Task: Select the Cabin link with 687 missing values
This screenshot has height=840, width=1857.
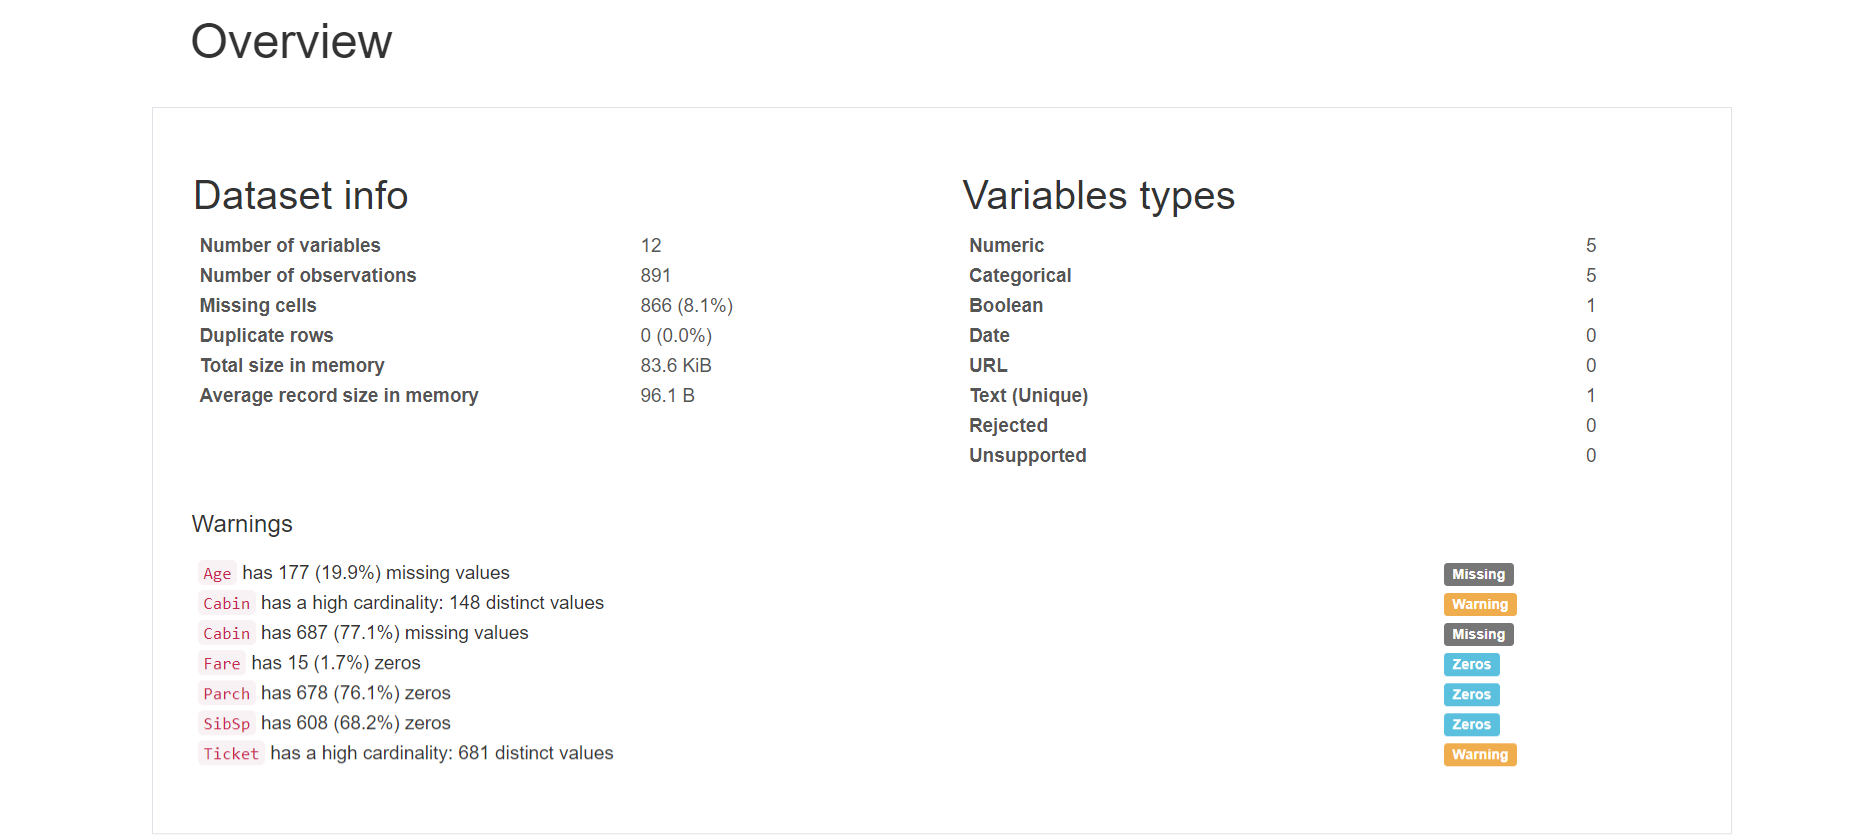Action: 227,633
